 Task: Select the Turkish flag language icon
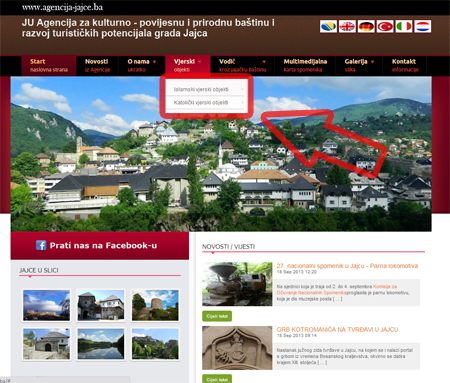(385, 26)
